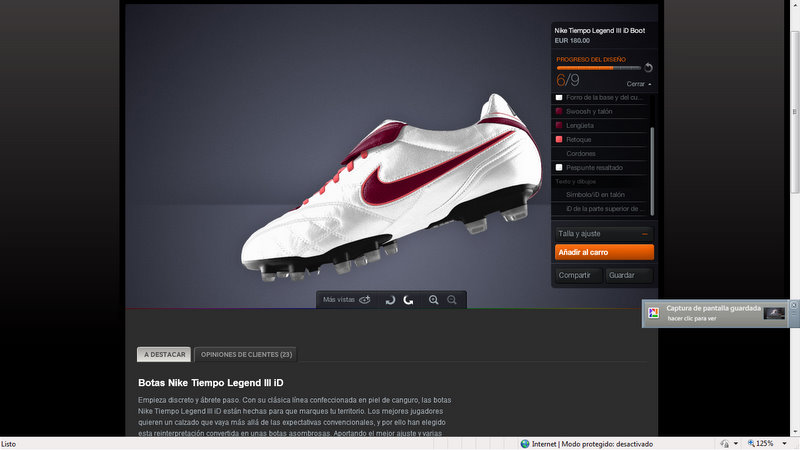800x450 pixels.
Task: Click the Guardar button
Action: [629, 275]
